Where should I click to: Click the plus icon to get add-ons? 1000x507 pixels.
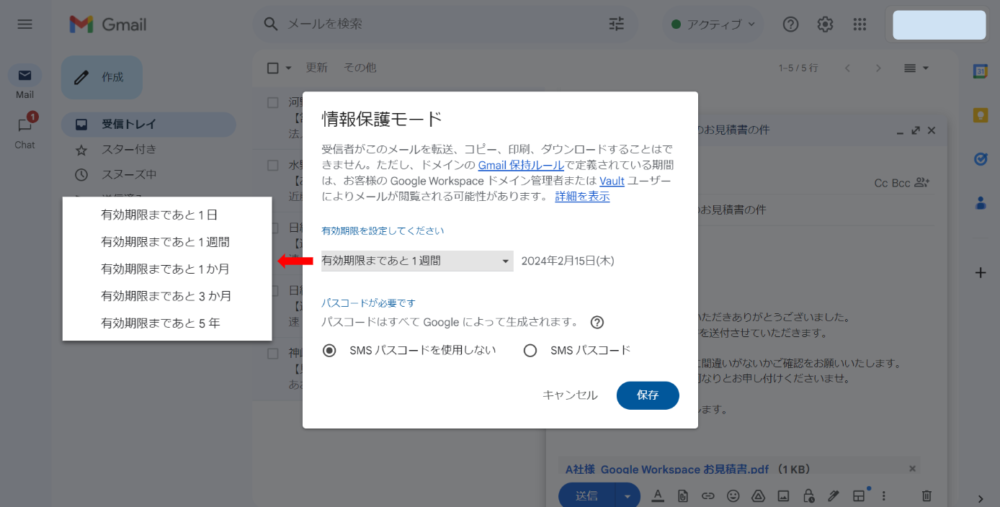coord(980,273)
